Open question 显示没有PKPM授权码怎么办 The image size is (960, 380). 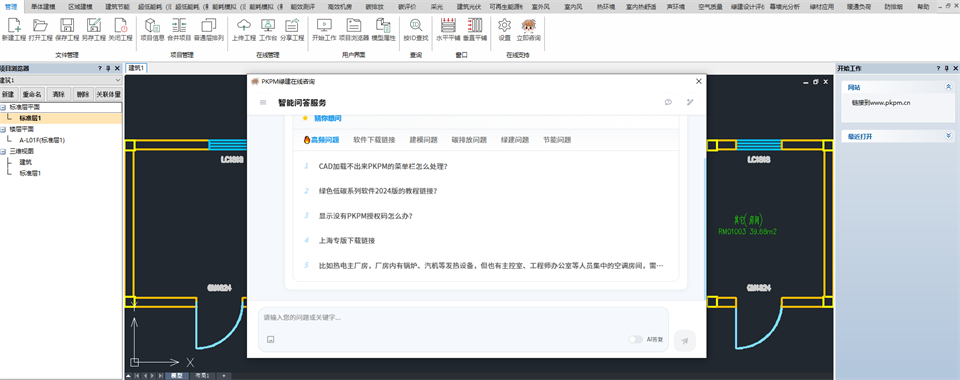(x=366, y=215)
